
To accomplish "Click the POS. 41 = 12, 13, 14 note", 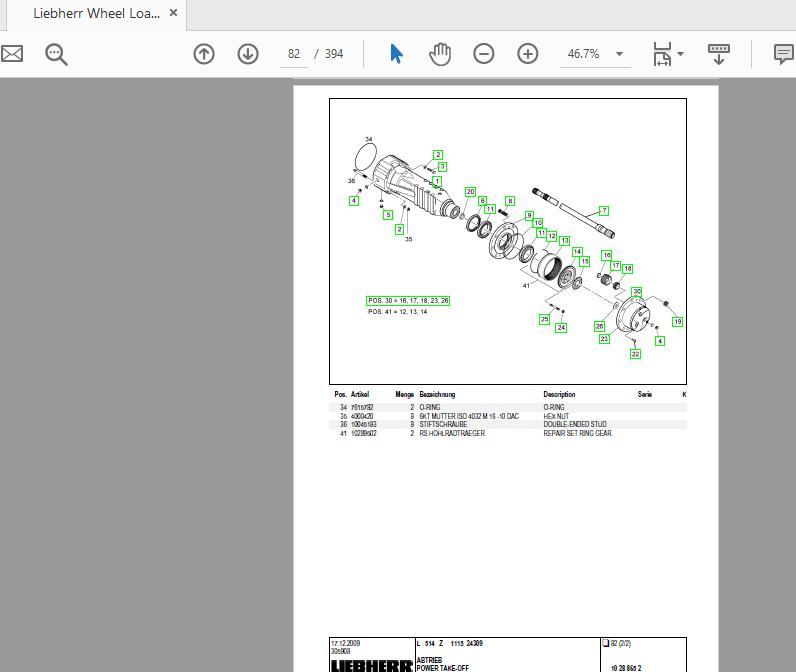I will 397,312.
